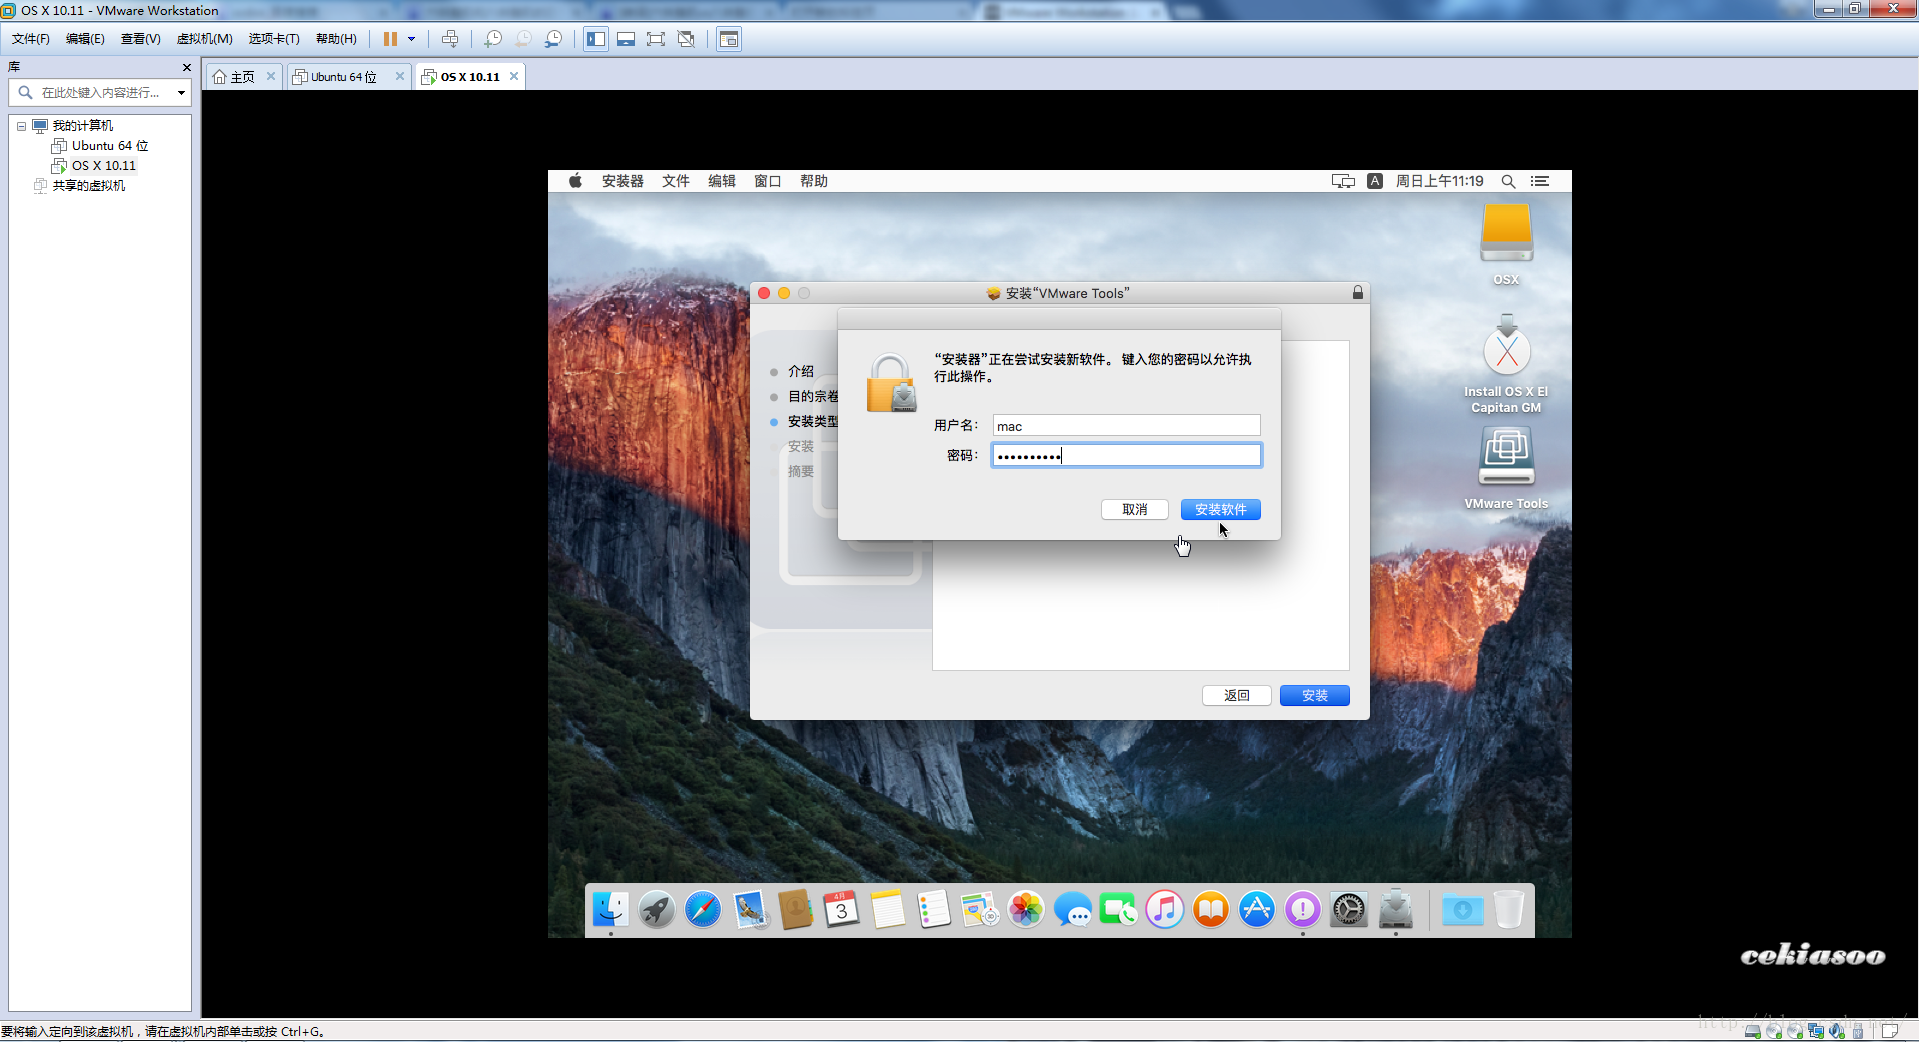Click 介绍 step in installer sidebar
1919x1042 pixels.
point(801,371)
